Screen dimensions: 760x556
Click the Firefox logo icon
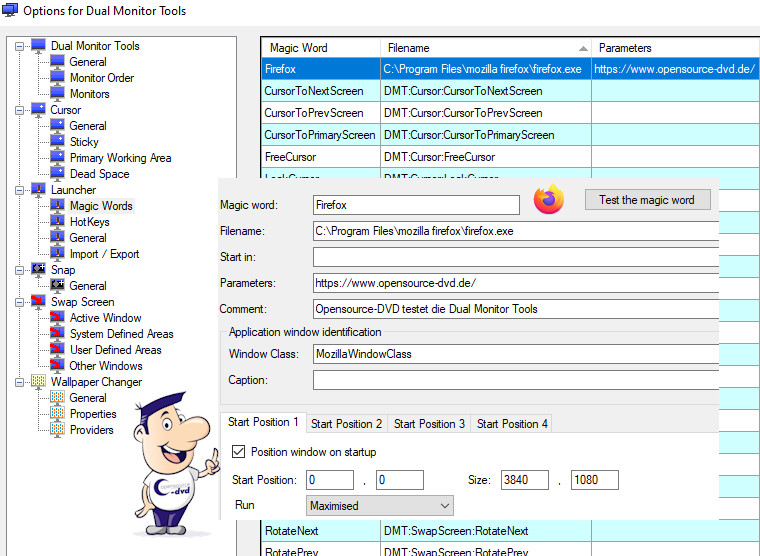point(548,200)
